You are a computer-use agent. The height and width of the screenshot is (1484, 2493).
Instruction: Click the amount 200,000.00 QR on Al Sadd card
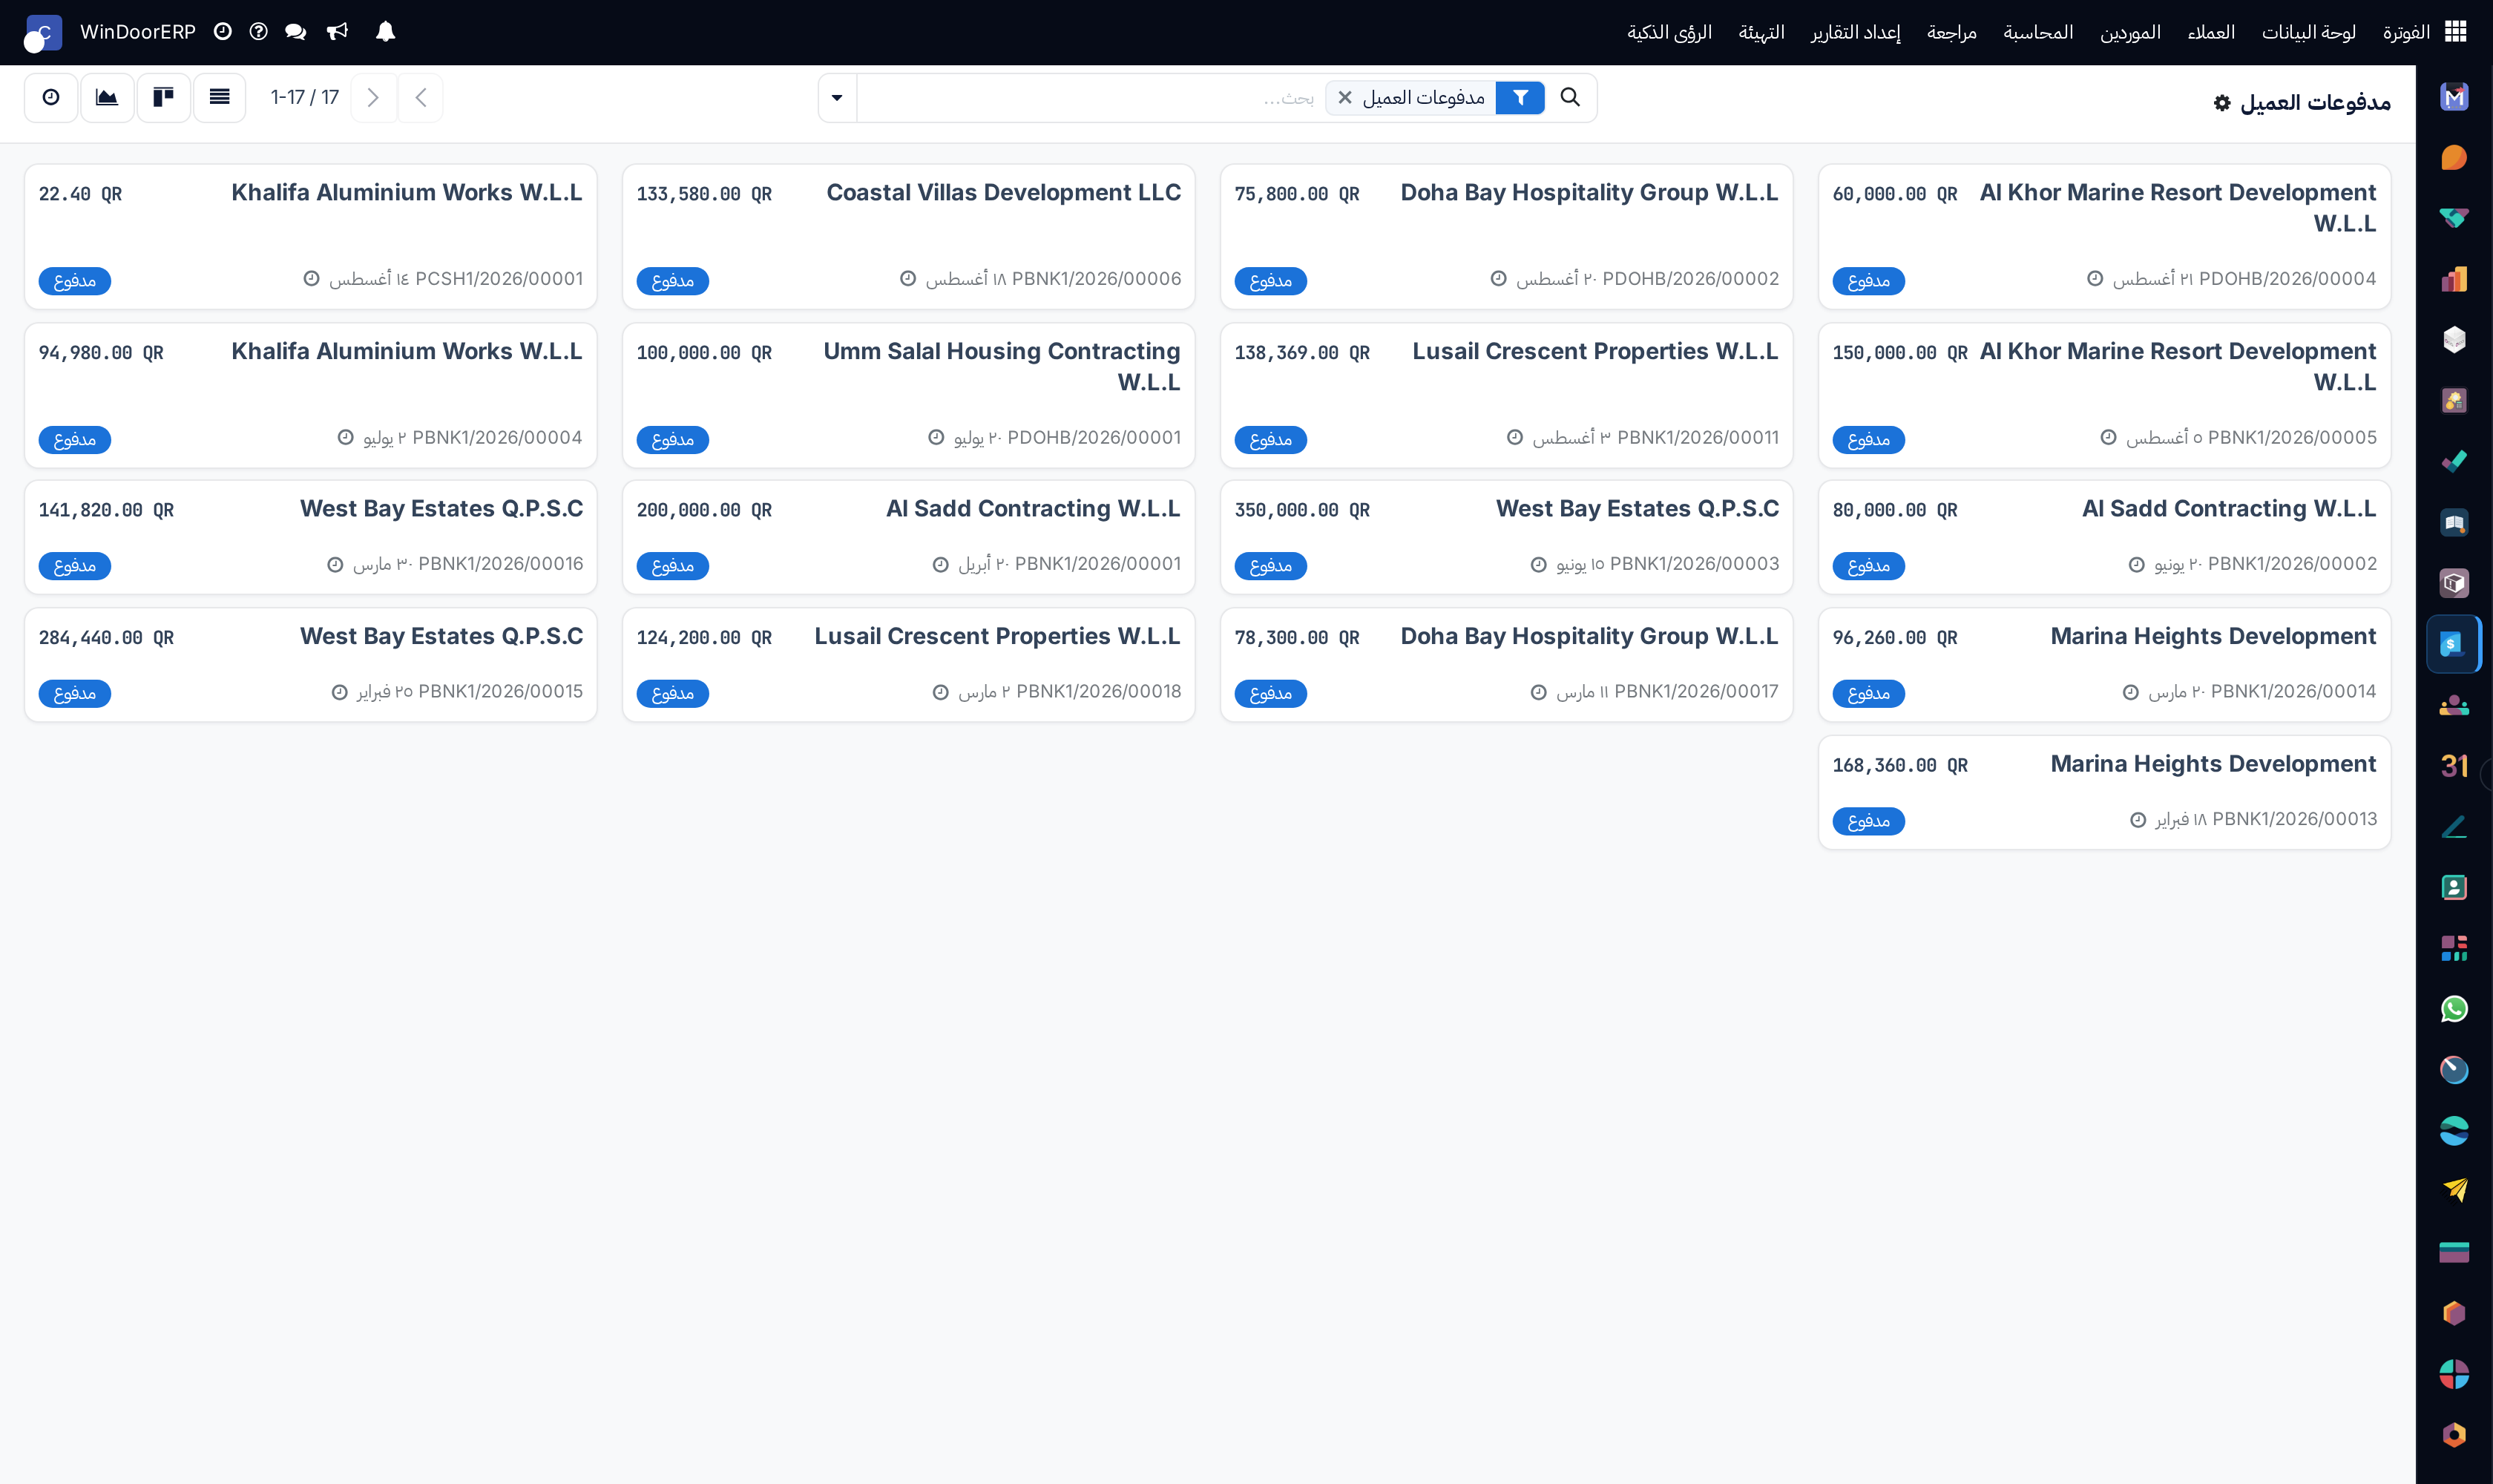(x=704, y=510)
